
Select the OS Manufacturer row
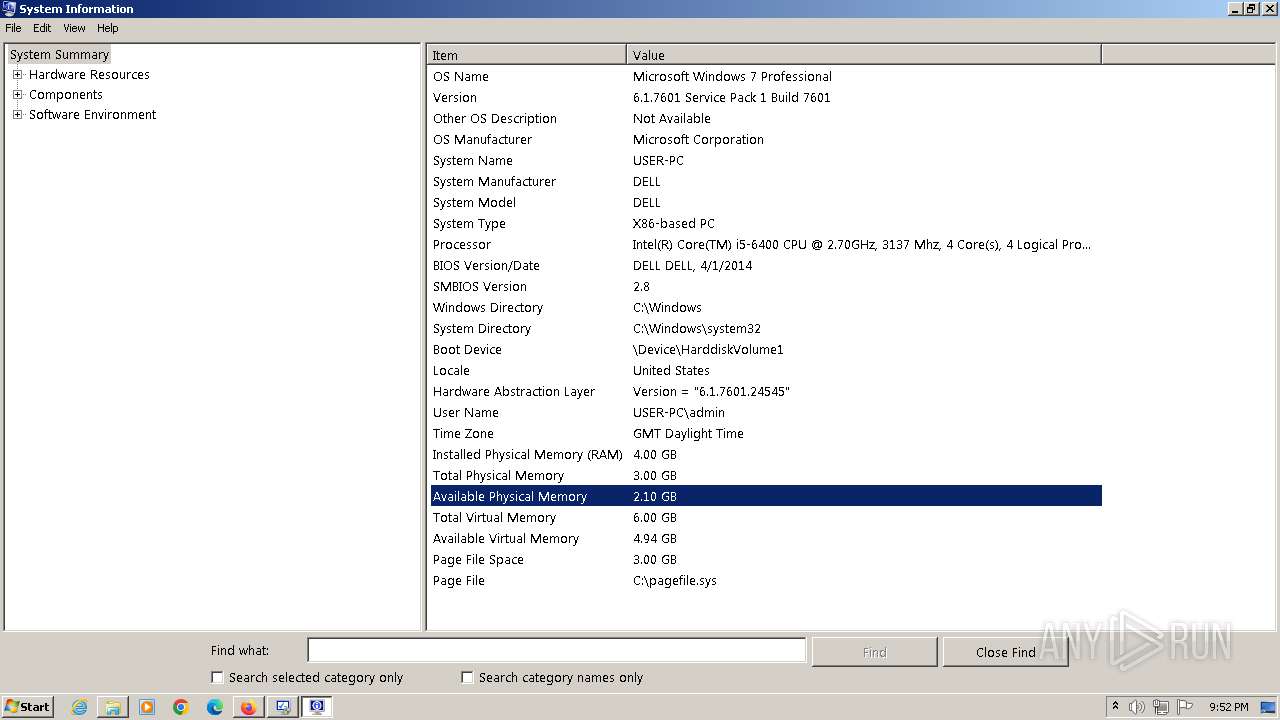point(766,140)
